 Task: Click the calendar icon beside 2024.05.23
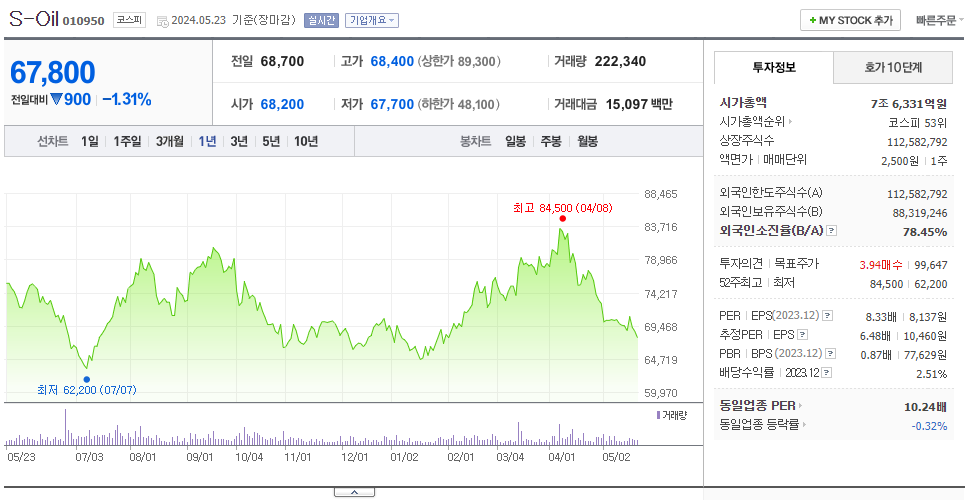coord(162,21)
